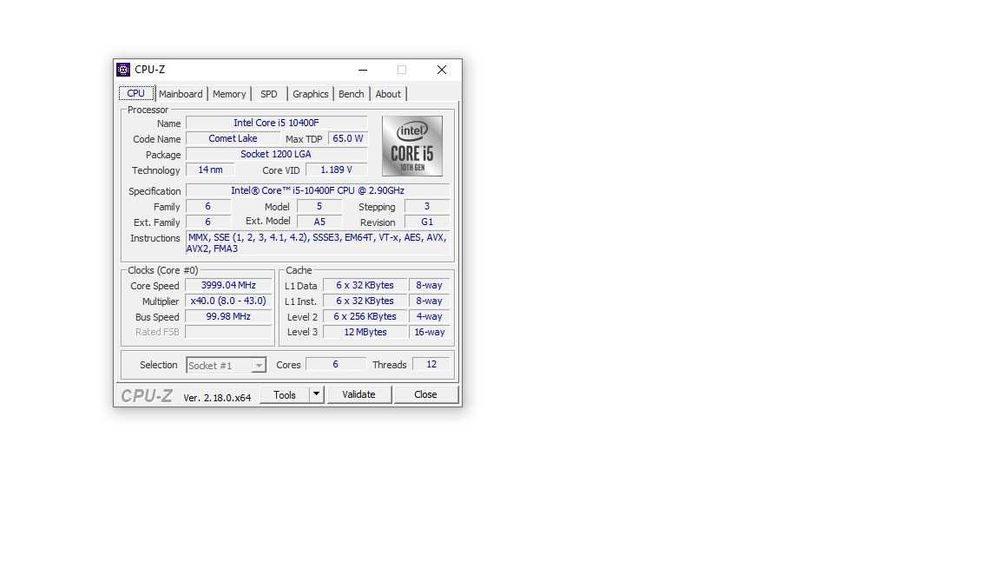Open the Bench tab
This screenshot has width=1000, height=563.
tap(351, 94)
